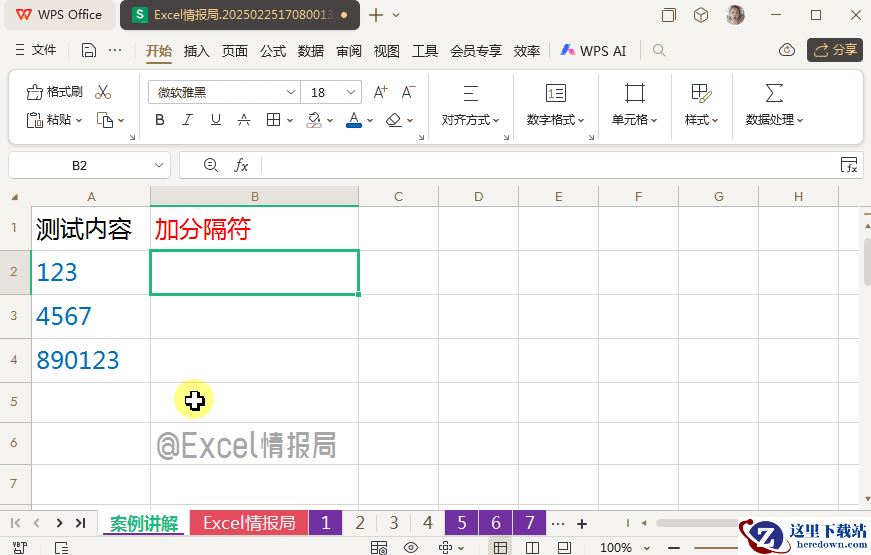Open the 文件 file menu
This screenshot has width=871, height=555.
click(36, 50)
